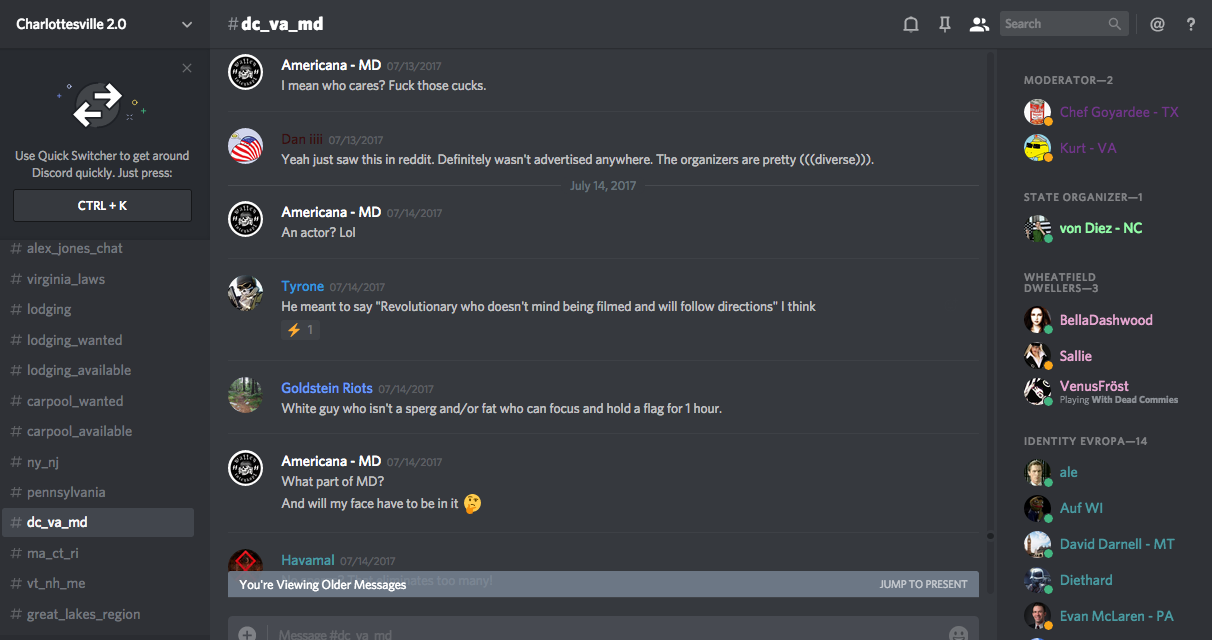Select member von Diez - NC
1212x640 pixels.
point(1100,228)
